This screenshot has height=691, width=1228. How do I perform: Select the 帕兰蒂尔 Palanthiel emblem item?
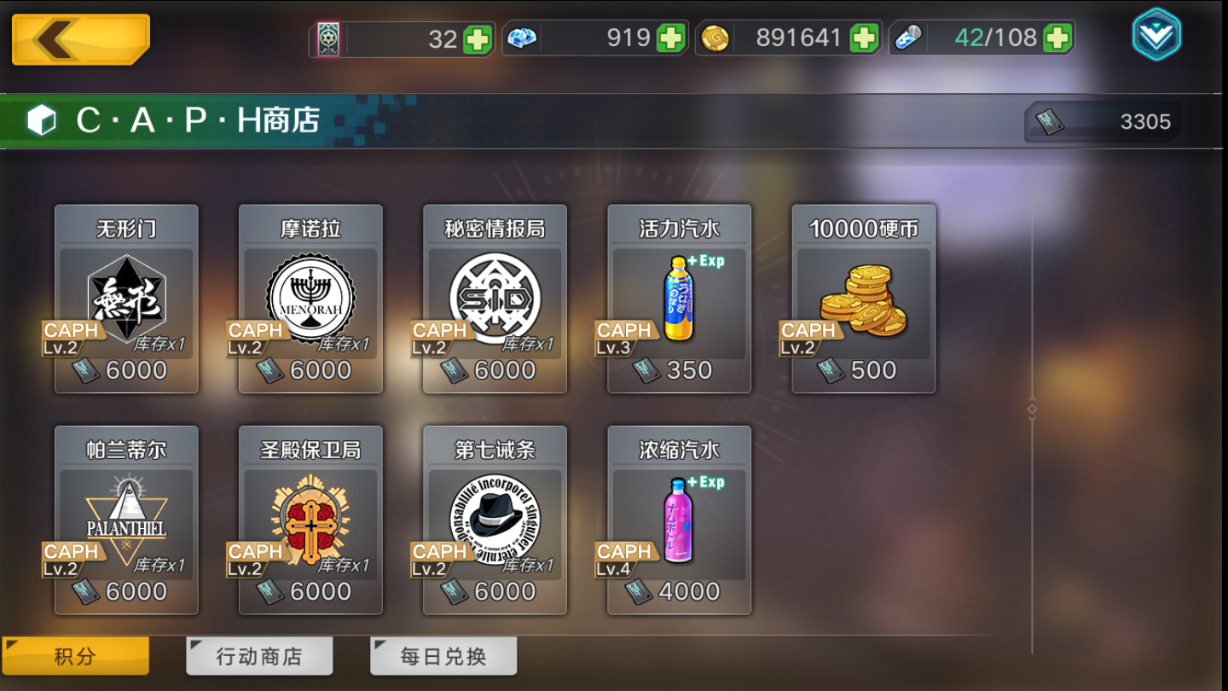[x=127, y=520]
